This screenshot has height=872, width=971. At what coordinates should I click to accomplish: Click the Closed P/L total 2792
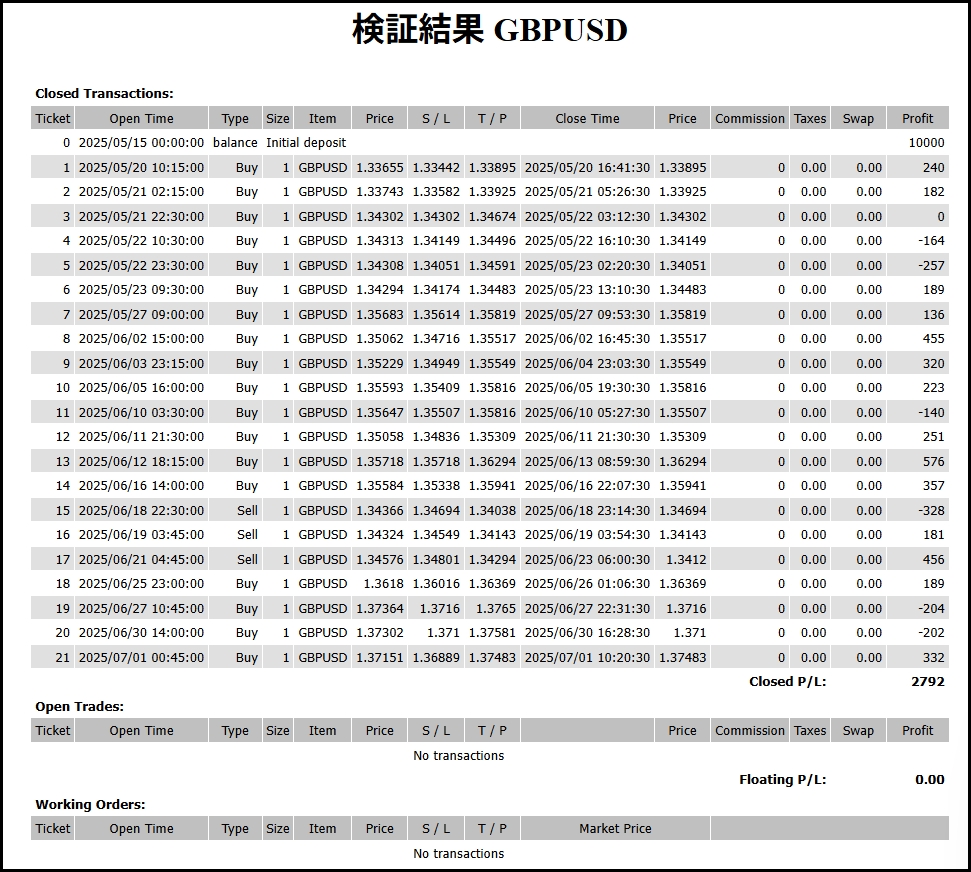point(927,682)
